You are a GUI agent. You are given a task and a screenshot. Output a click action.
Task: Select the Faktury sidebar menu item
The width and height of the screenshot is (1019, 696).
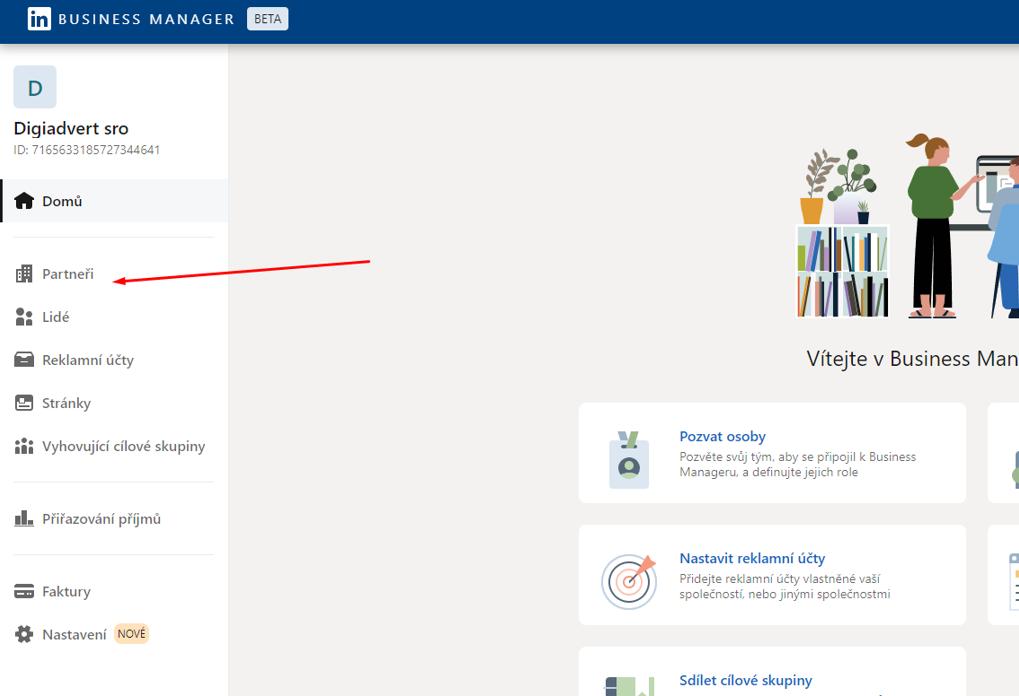[x=64, y=591]
